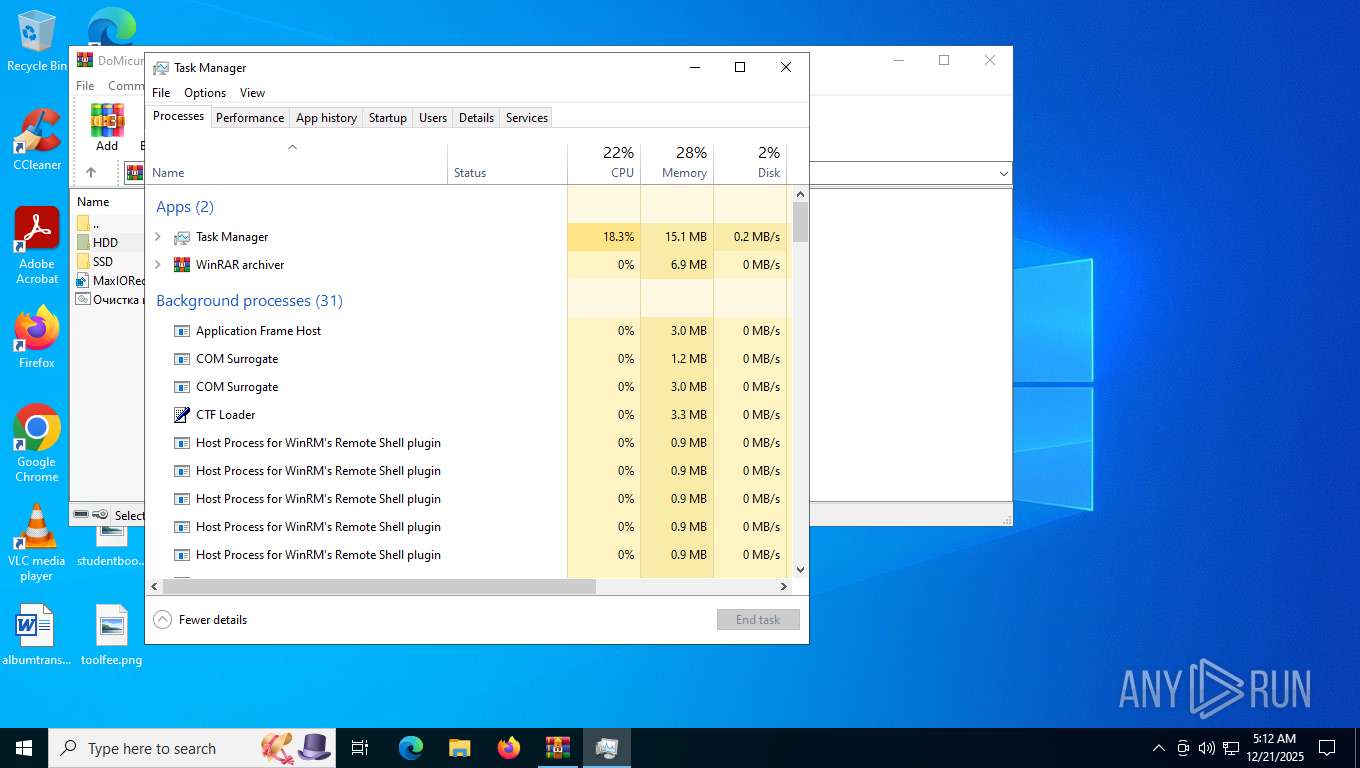Select the Application Frame Host icon
This screenshot has width=1360, height=768.
pyautogui.click(x=181, y=331)
